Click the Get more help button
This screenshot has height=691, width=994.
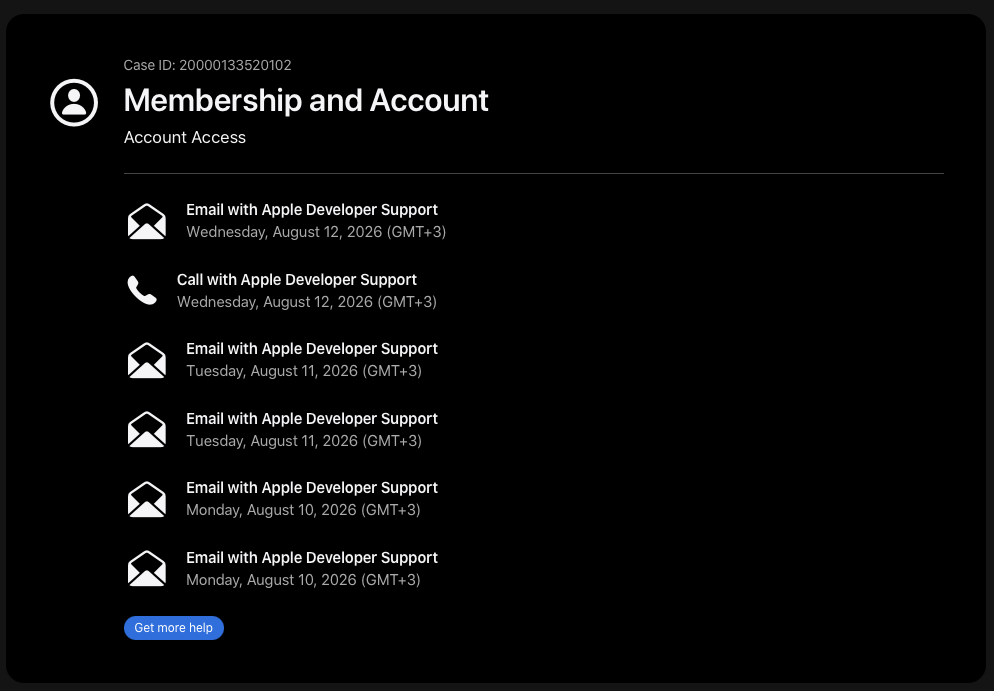click(x=174, y=628)
